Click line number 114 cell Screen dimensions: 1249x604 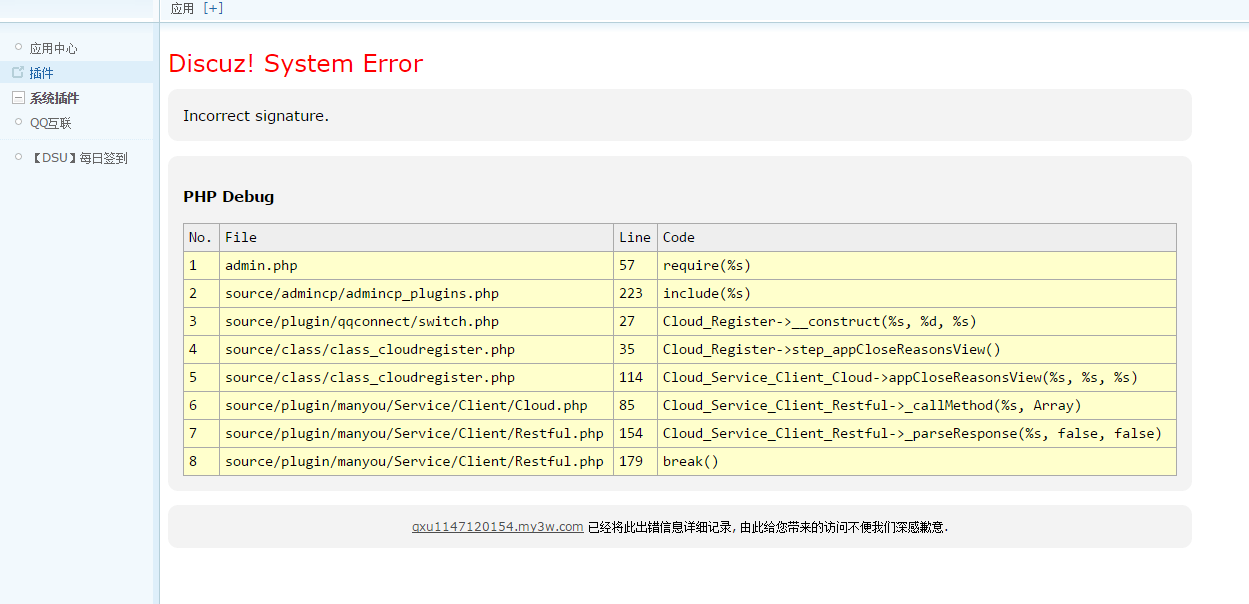click(635, 377)
